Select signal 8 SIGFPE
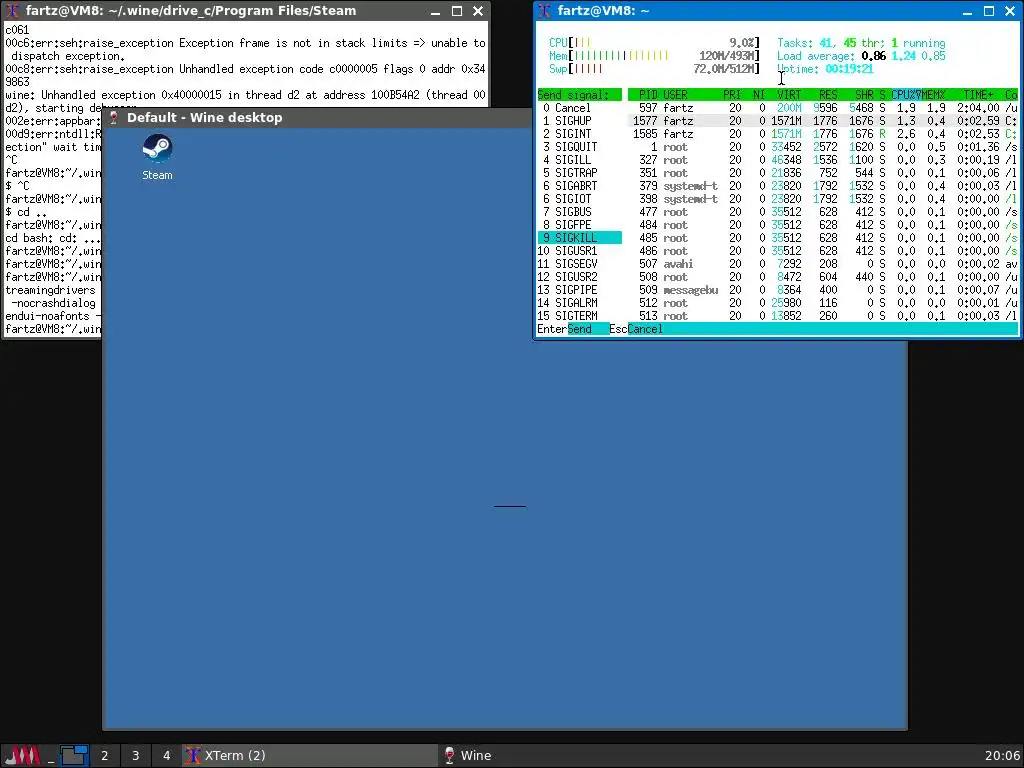 tap(579, 225)
